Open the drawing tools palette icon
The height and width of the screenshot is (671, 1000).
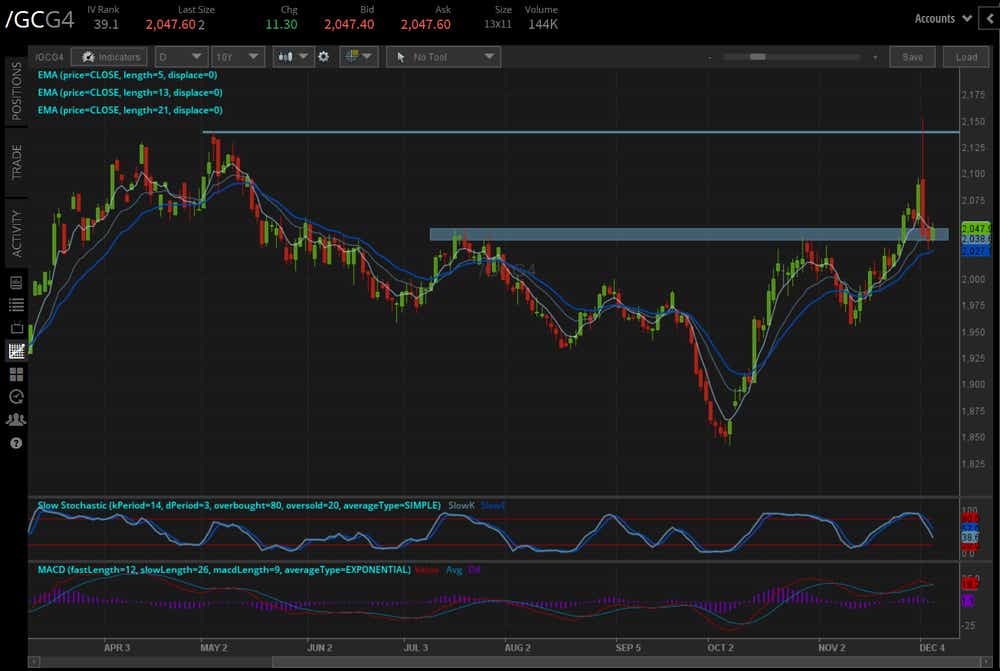click(353, 57)
